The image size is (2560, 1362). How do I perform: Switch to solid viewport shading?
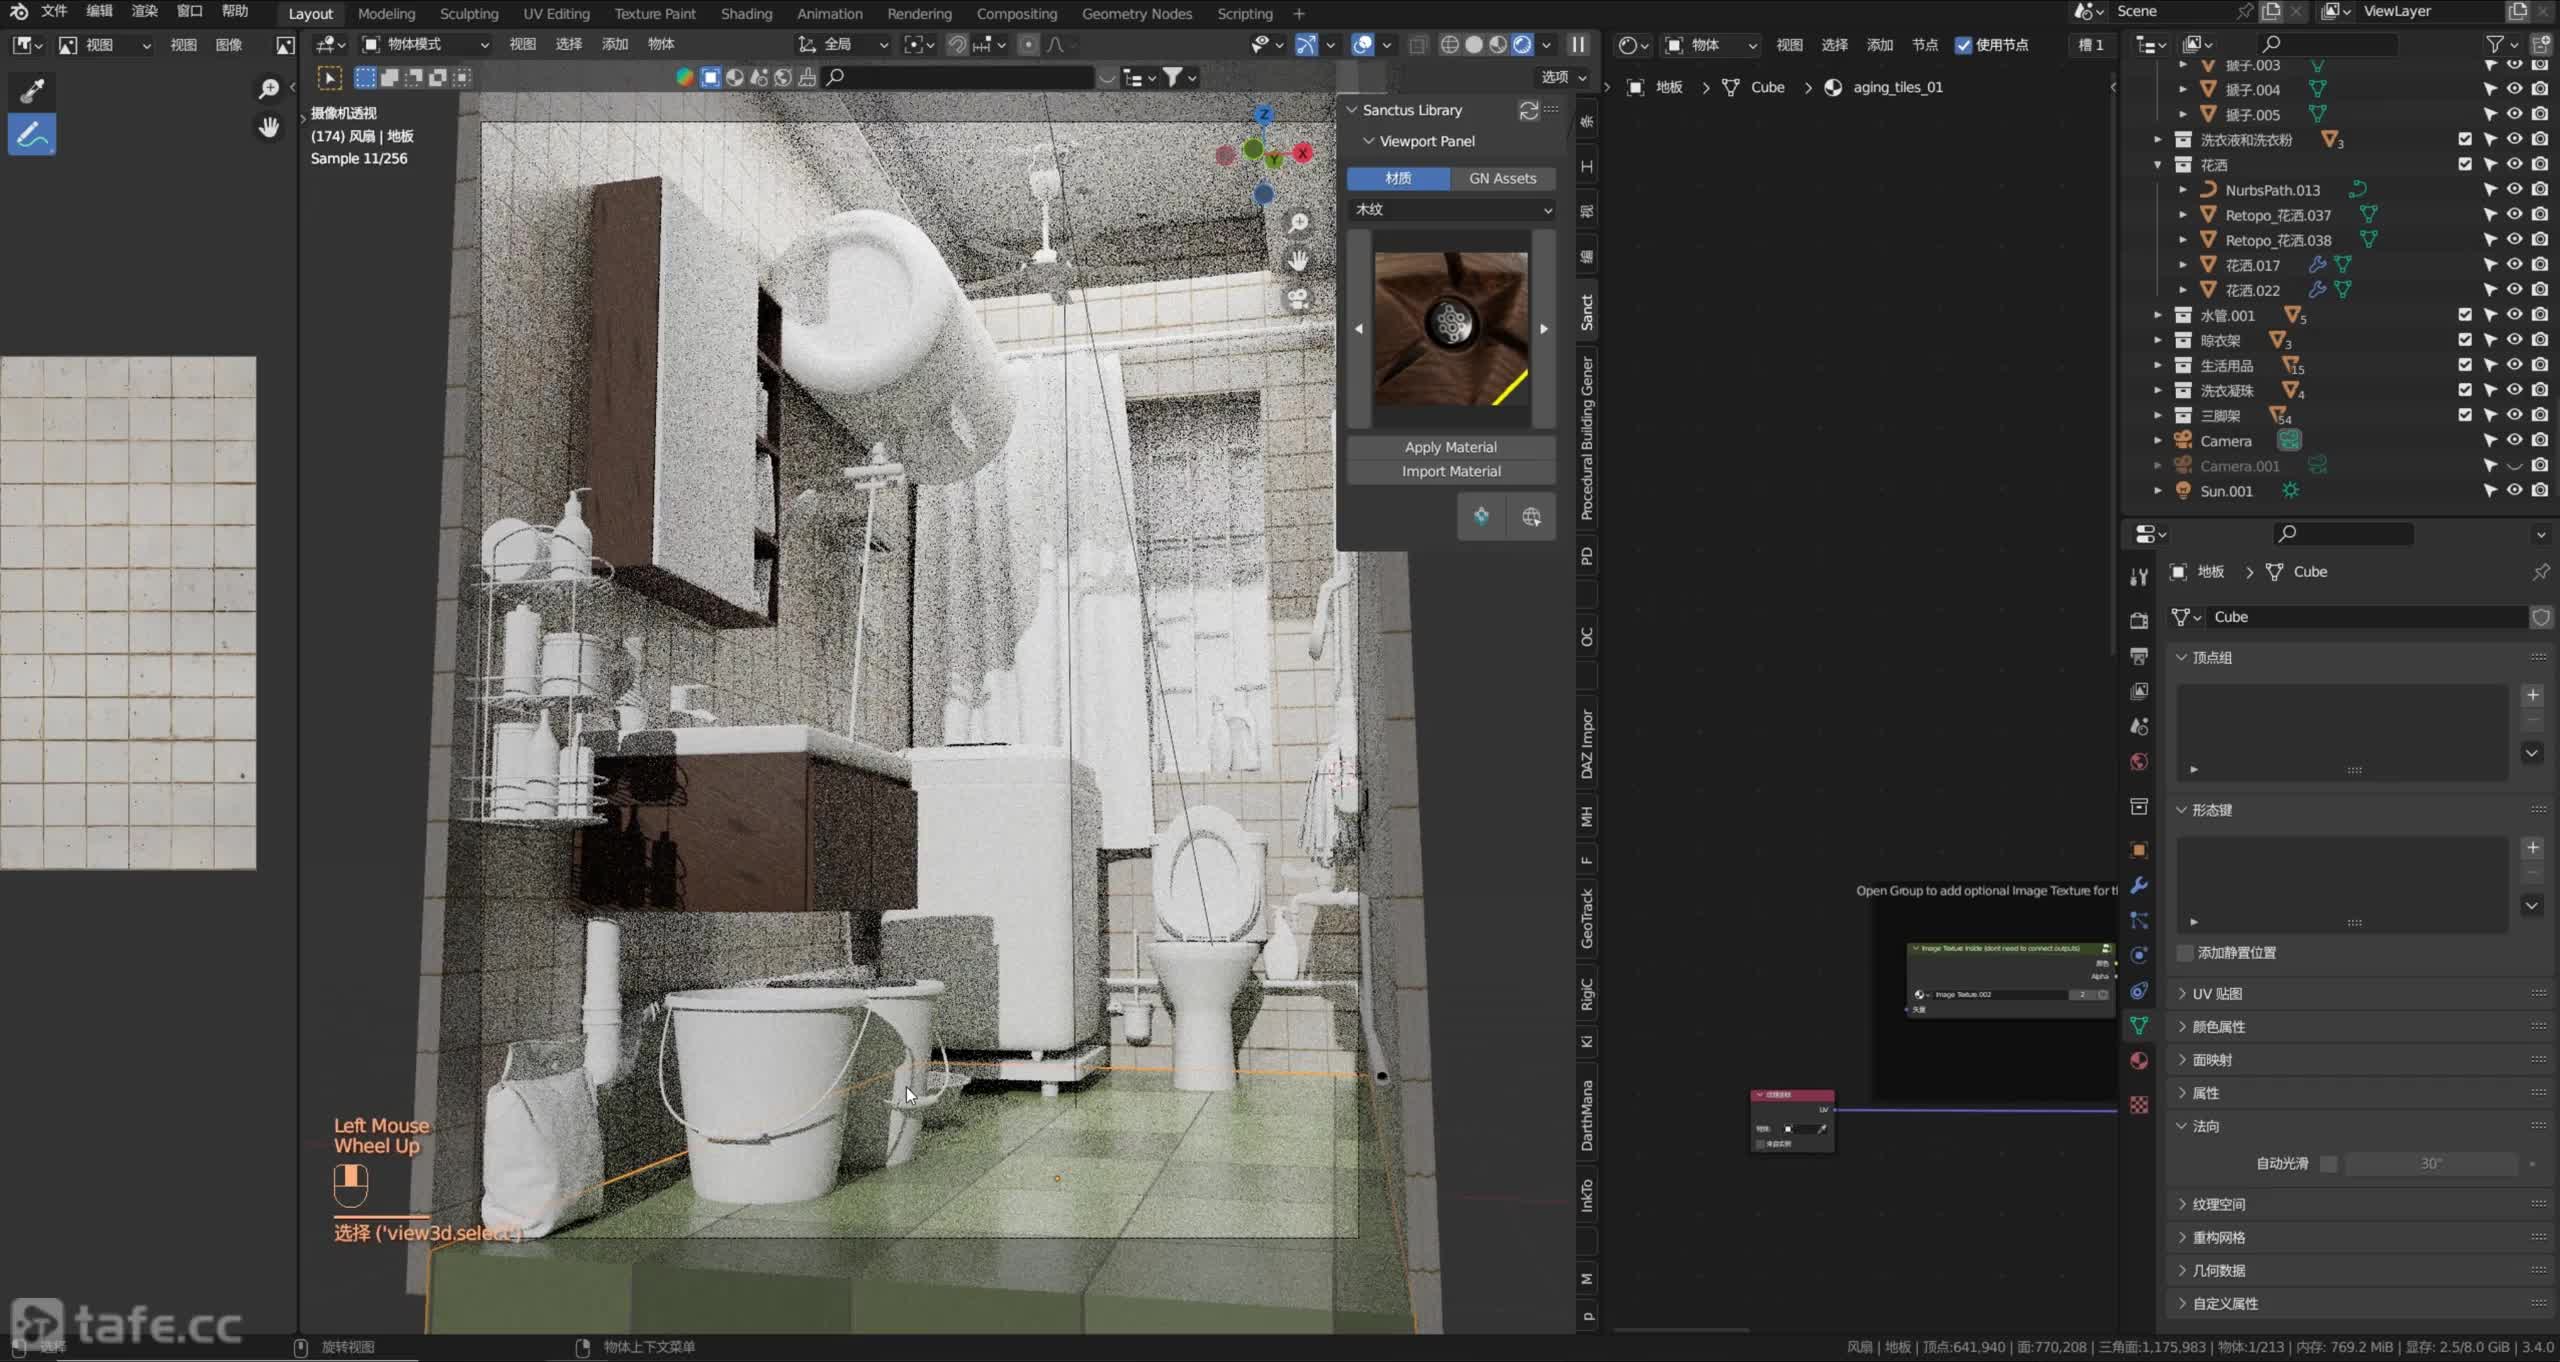point(1474,45)
